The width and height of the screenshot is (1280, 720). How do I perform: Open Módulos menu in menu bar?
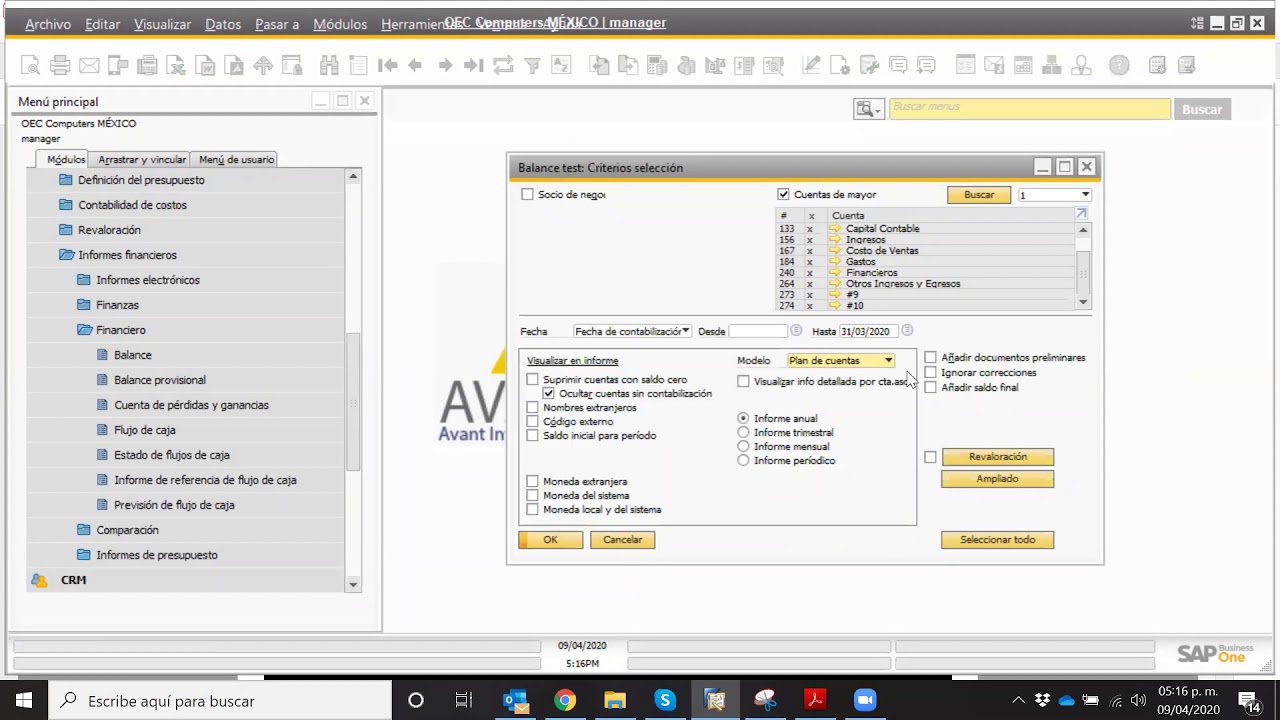pos(340,24)
